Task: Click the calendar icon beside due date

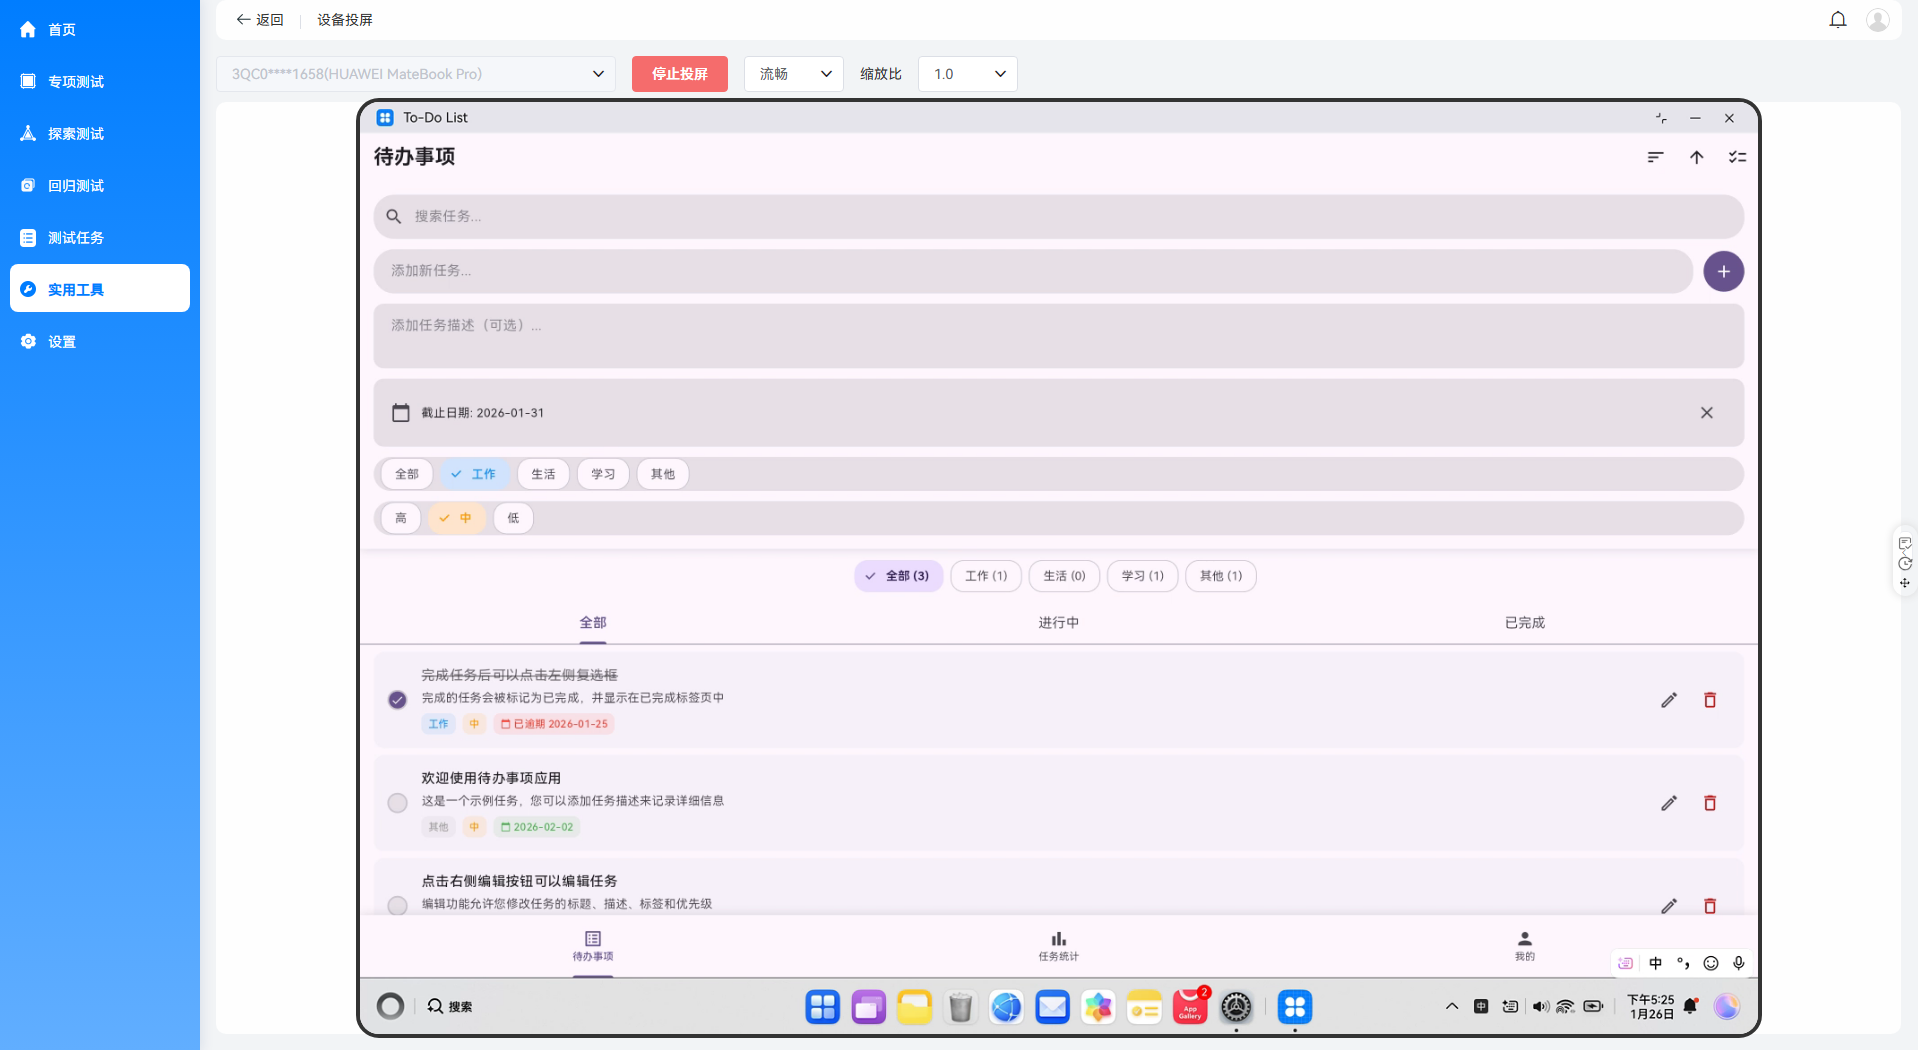Action: 401,412
